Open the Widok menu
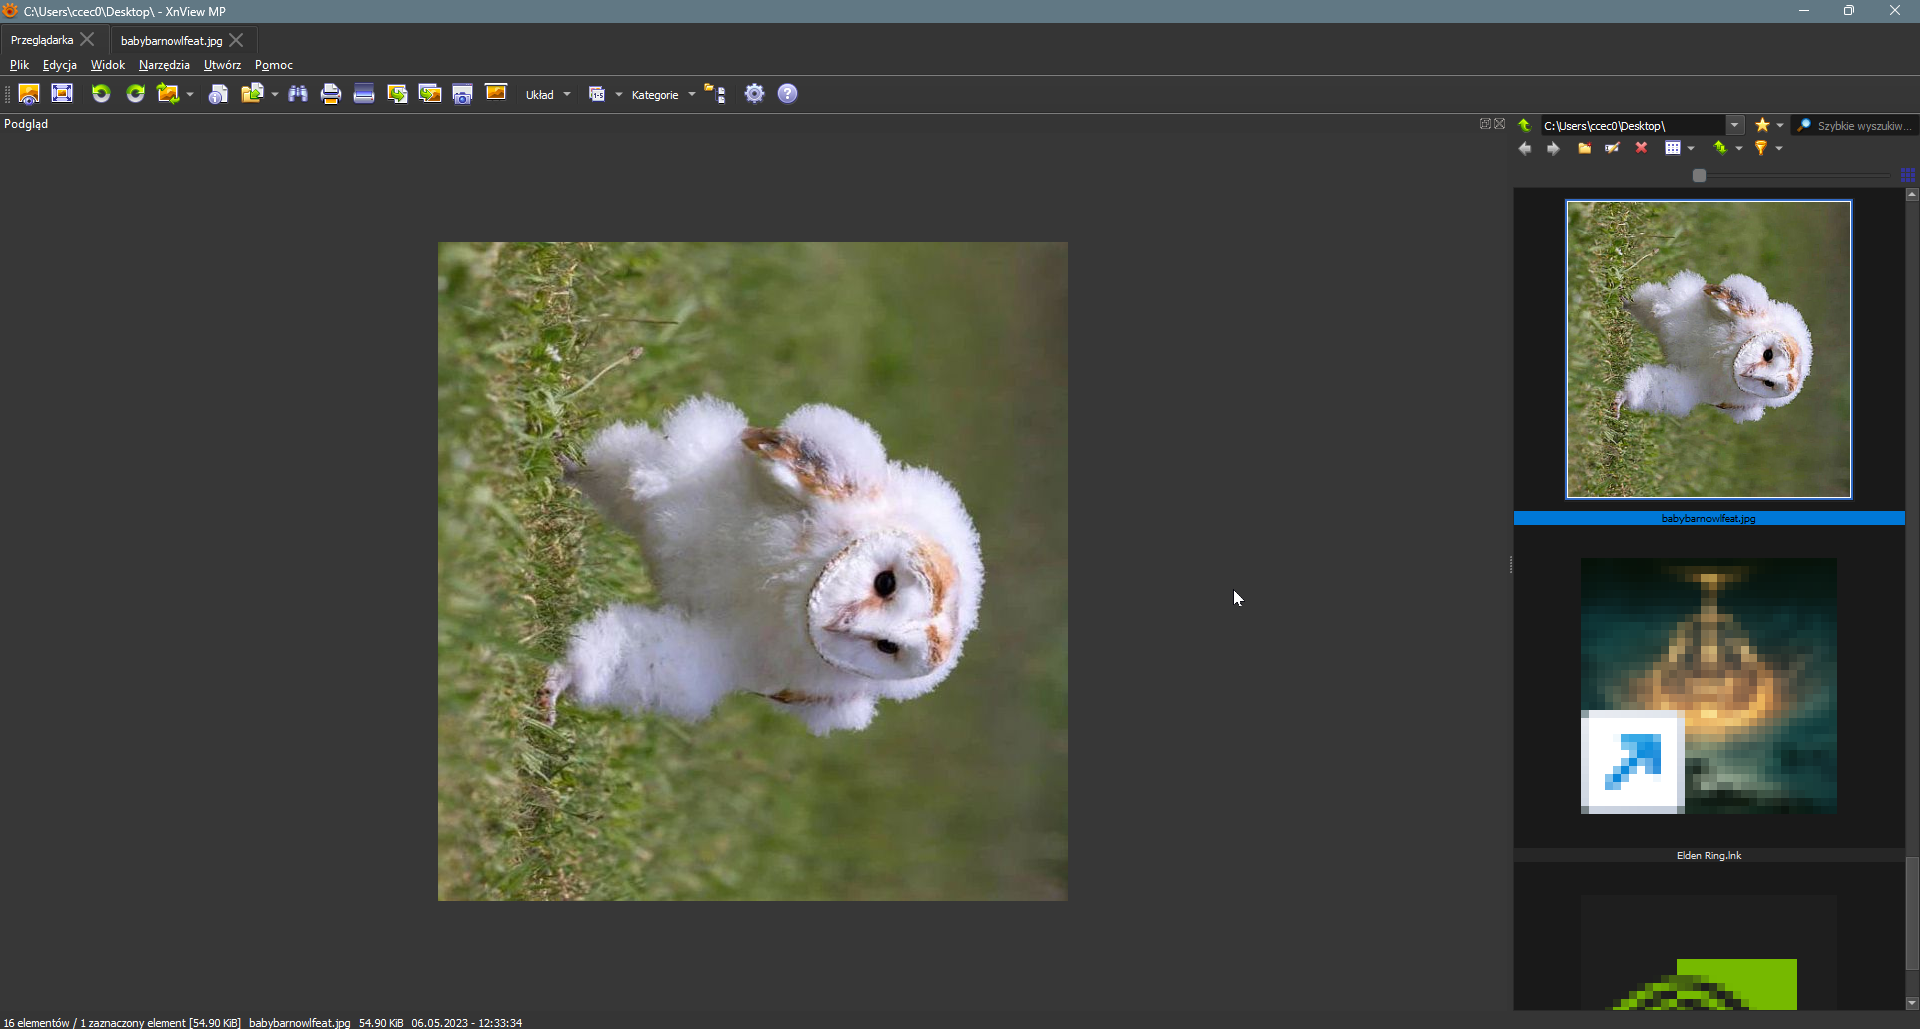The height and width of the screenshot is (1029, 1920). click(108, 65)
